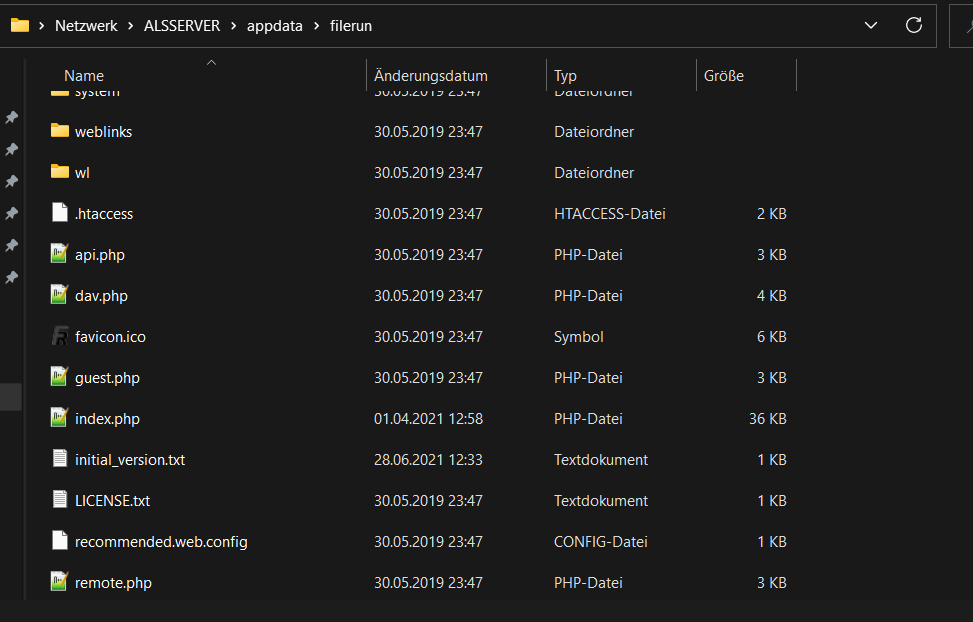Click the index.php file name

107,418
